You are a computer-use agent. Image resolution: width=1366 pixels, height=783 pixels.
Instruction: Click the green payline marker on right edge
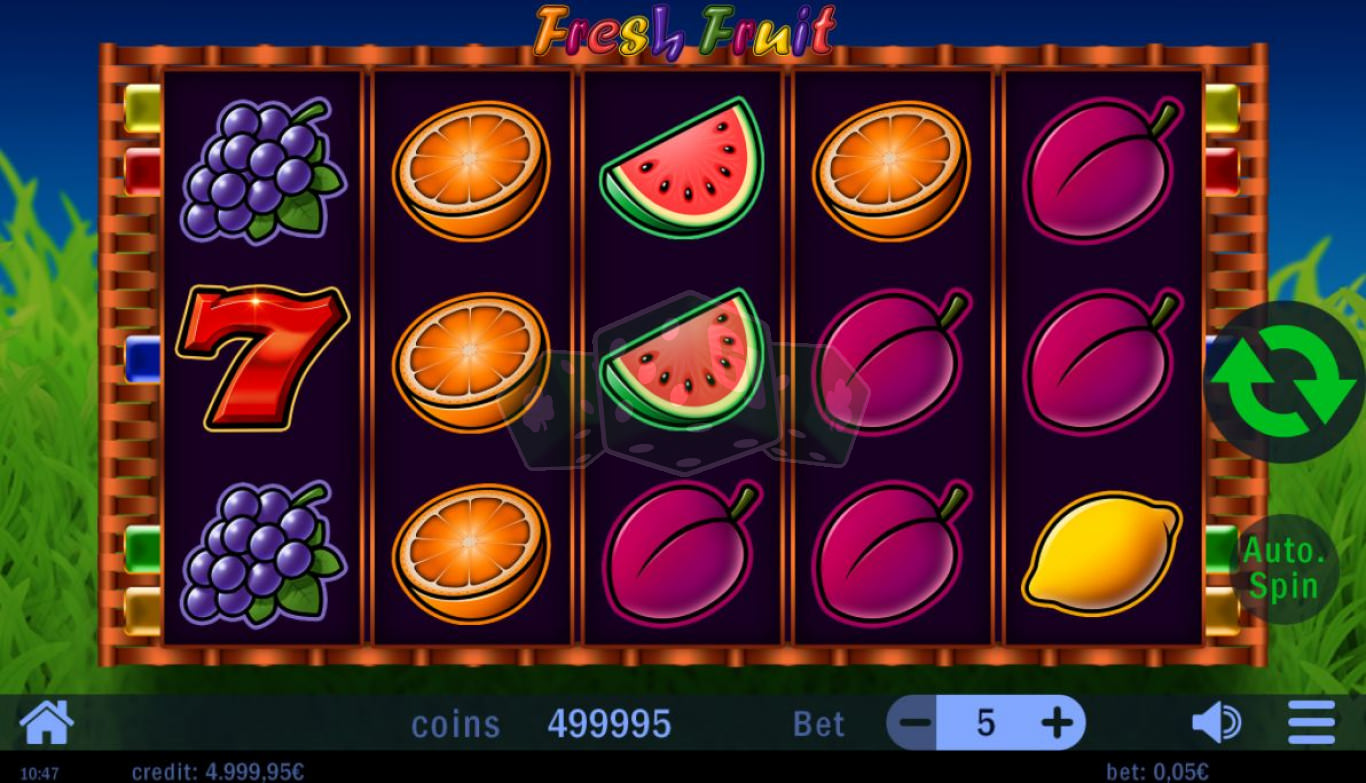(x=1221, y=548)
